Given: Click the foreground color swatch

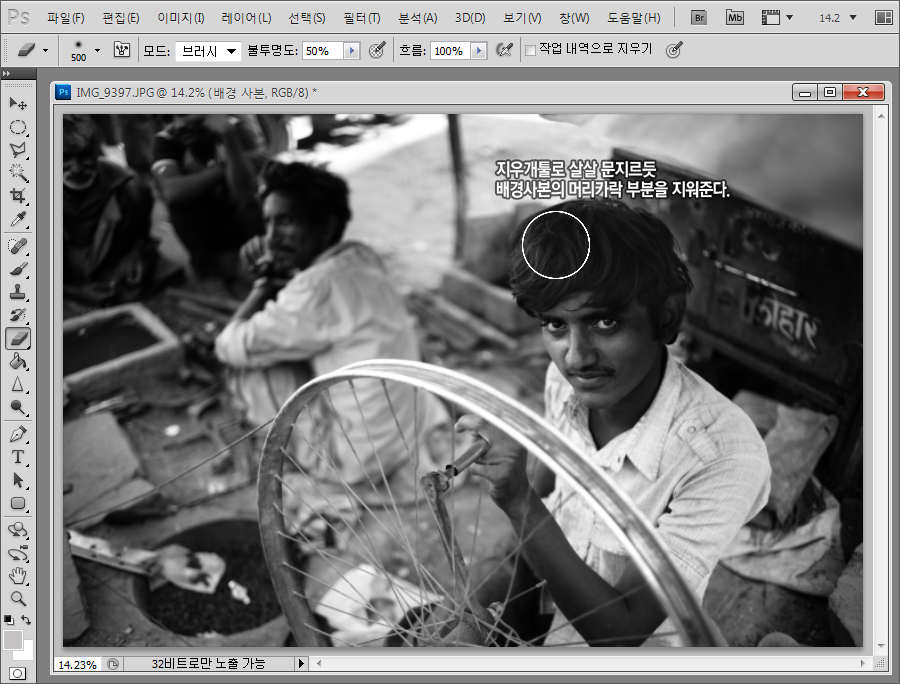Looking at the screenshot, I should [12, 640].
